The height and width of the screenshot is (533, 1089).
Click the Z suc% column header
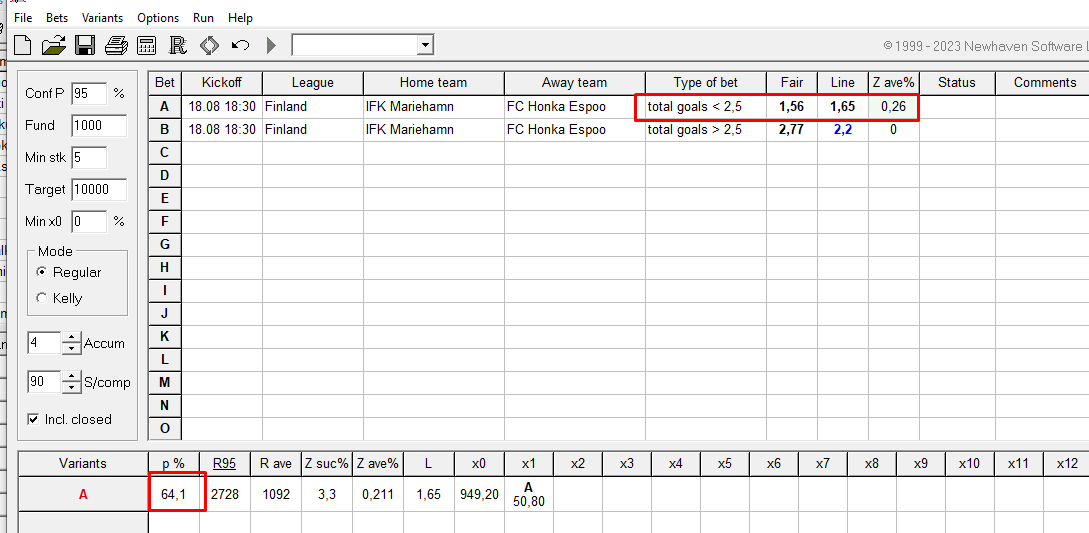pos(326,464)
